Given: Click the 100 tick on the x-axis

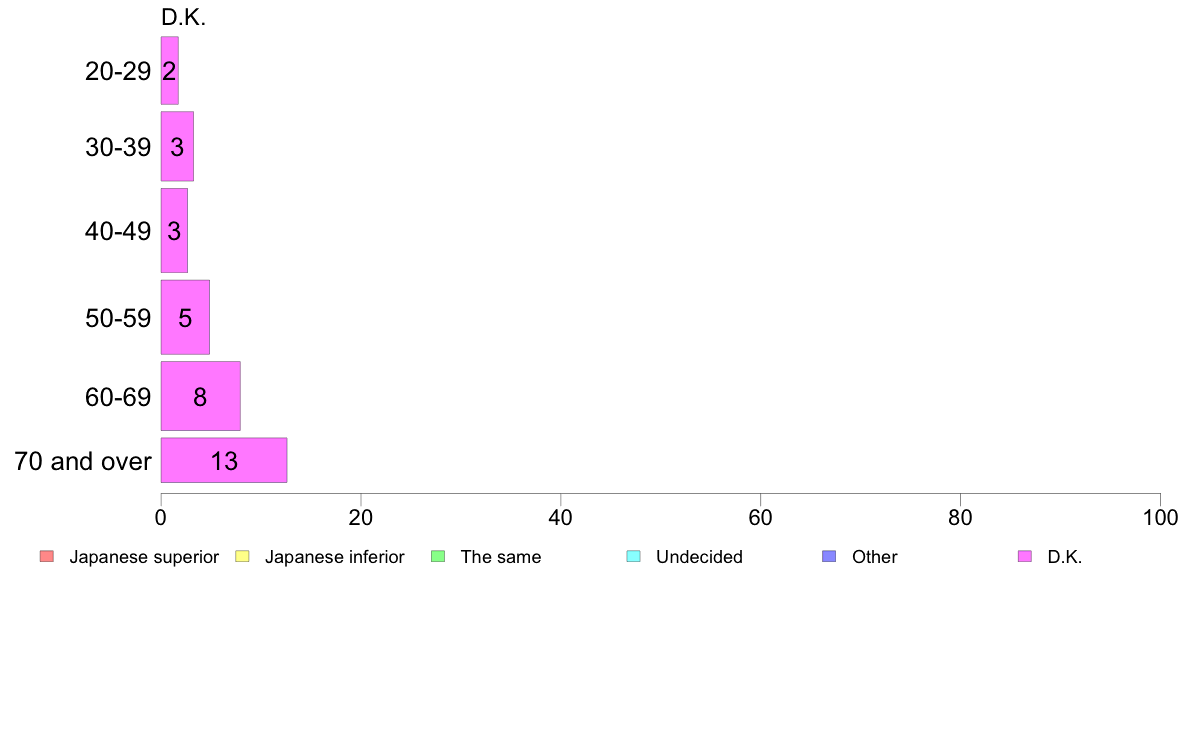Looking at the screenshot, I should coord(1160,518).
